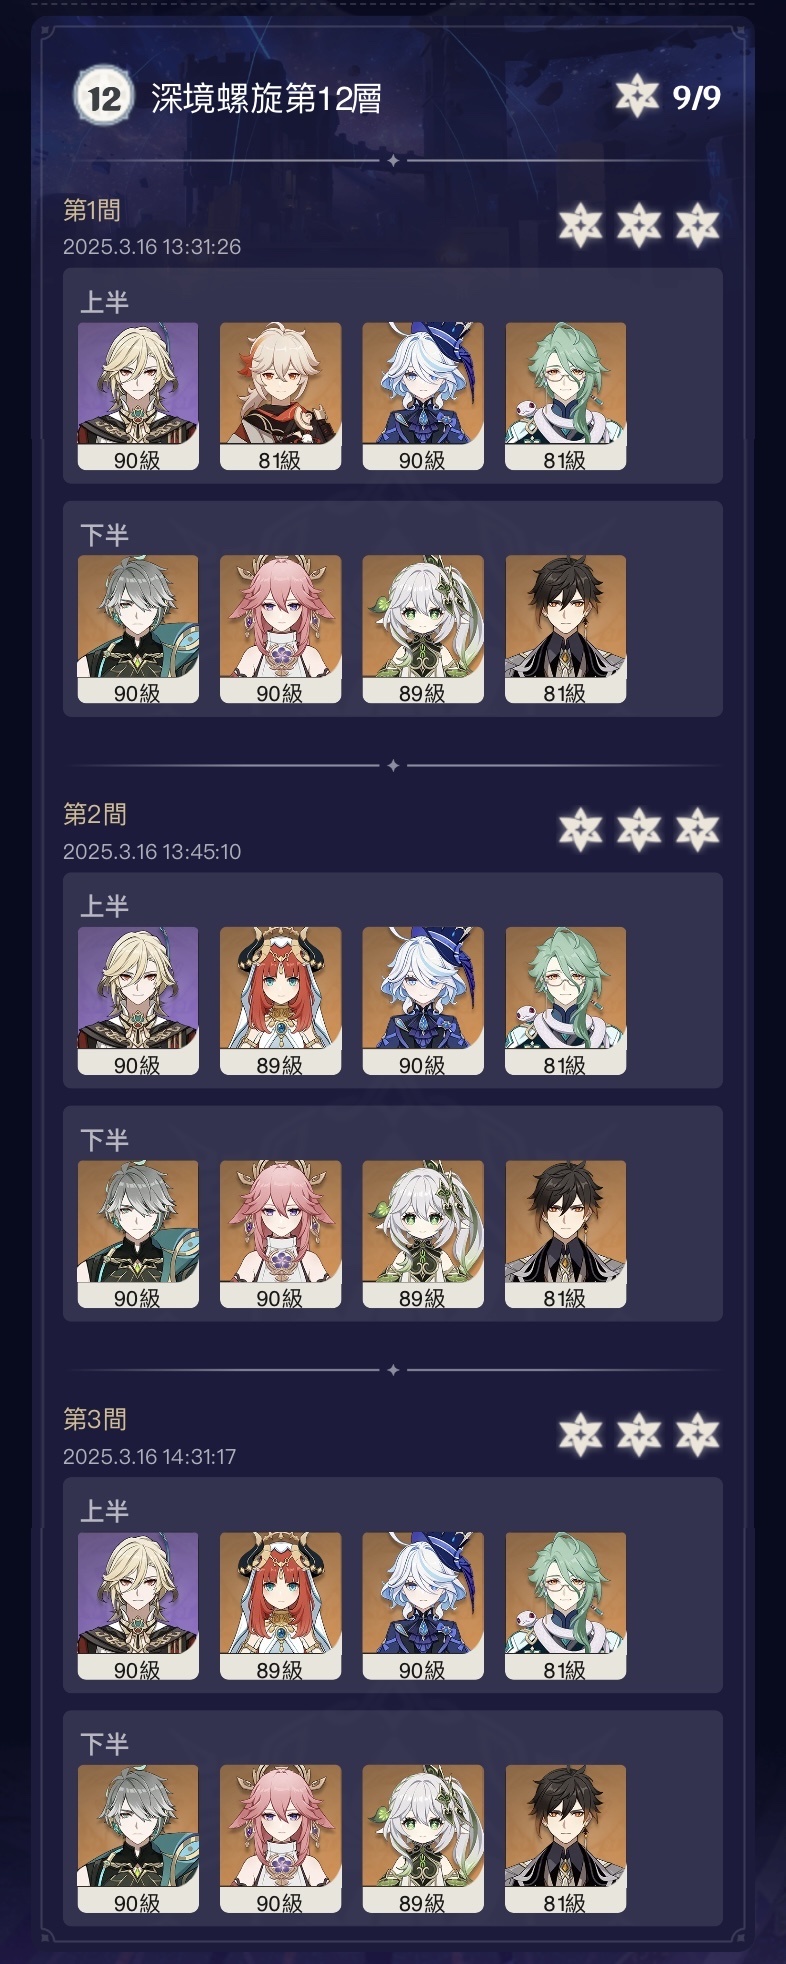The height and width of the screenshot is (1964, 786).
Task: Open the blue-hat character in 第1間 上半
Action: 423,396
